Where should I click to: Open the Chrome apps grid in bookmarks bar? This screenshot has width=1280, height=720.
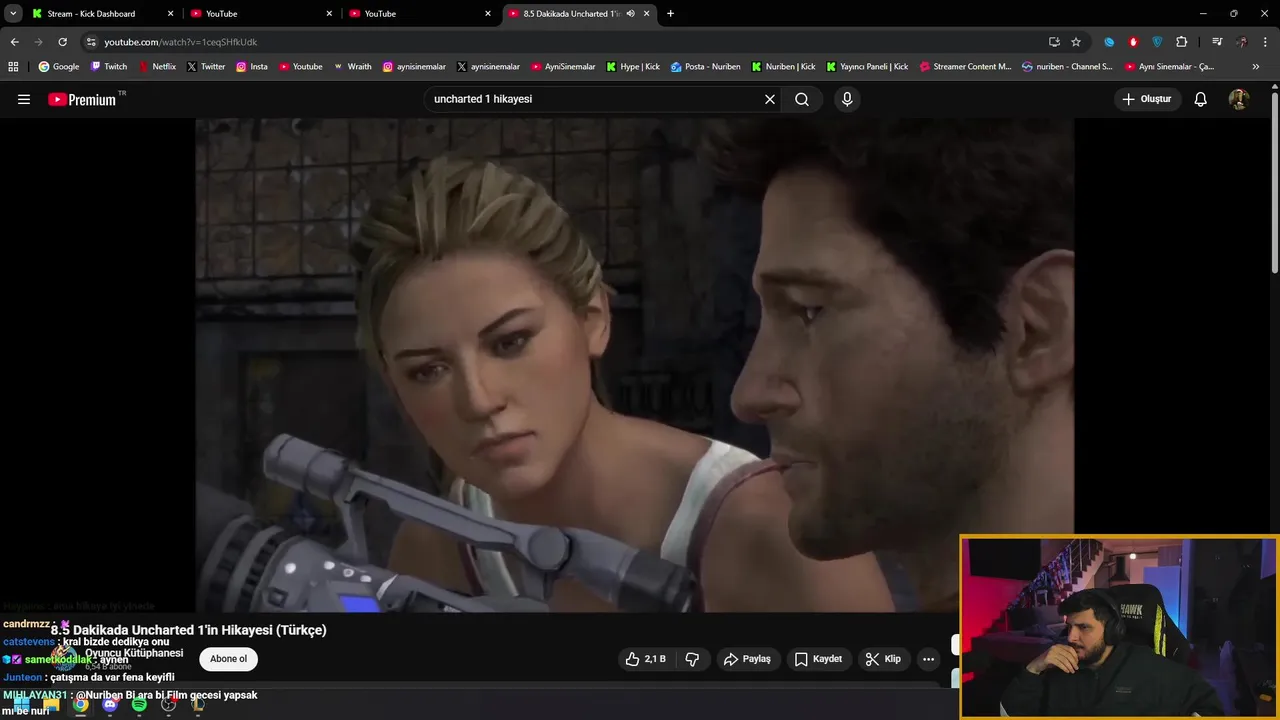tap(13, 67)
